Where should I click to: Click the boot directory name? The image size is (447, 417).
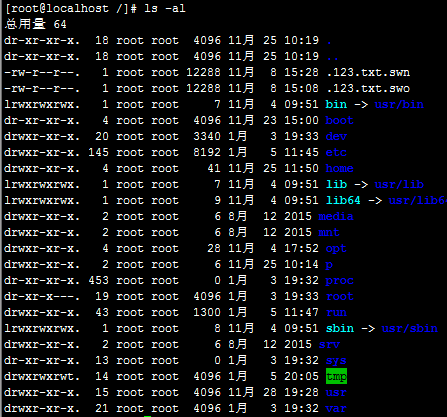click(339, 120)
